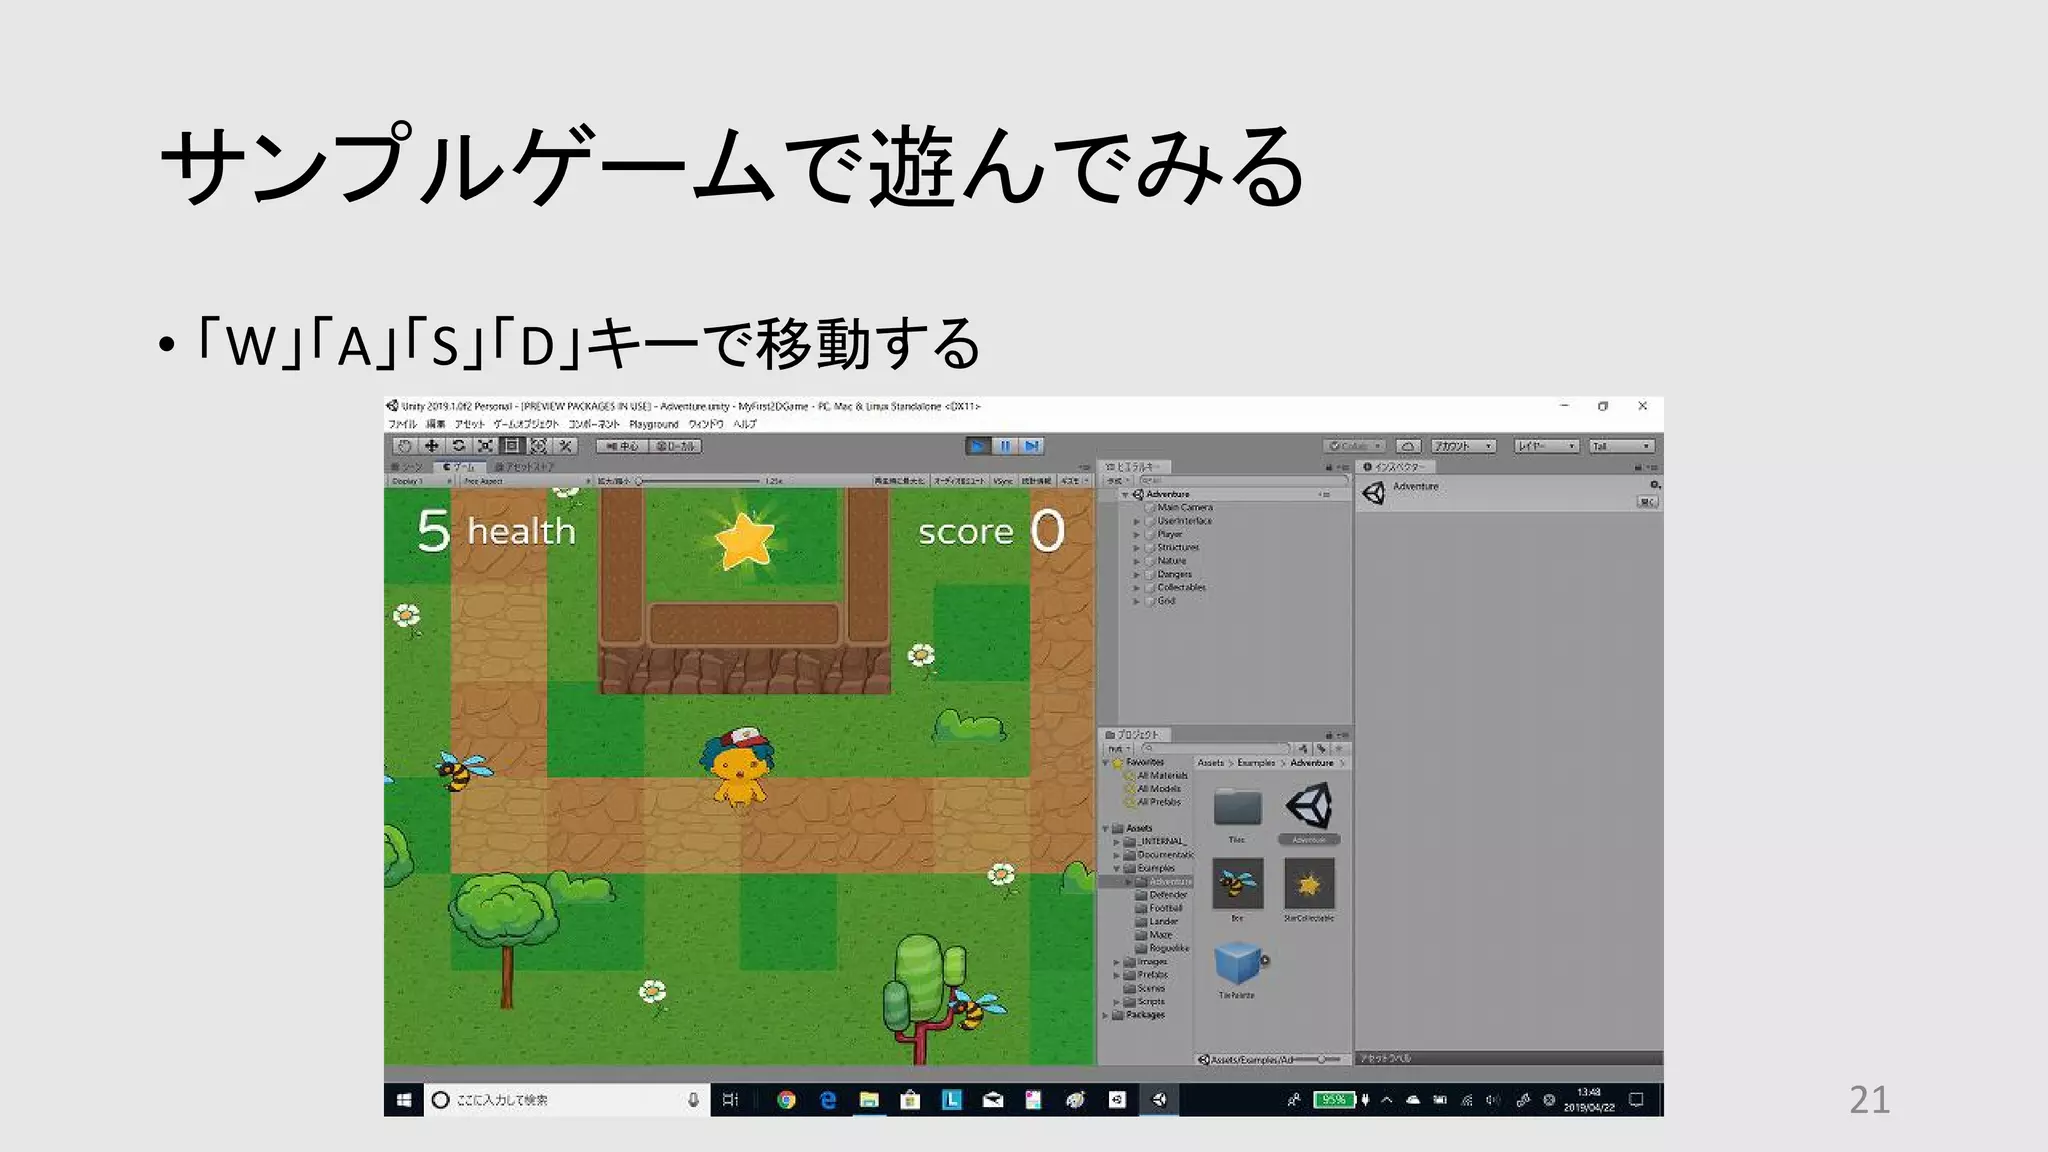Open the Collab dropdown
2048x1152 pixels.
tap(1354, 446)
